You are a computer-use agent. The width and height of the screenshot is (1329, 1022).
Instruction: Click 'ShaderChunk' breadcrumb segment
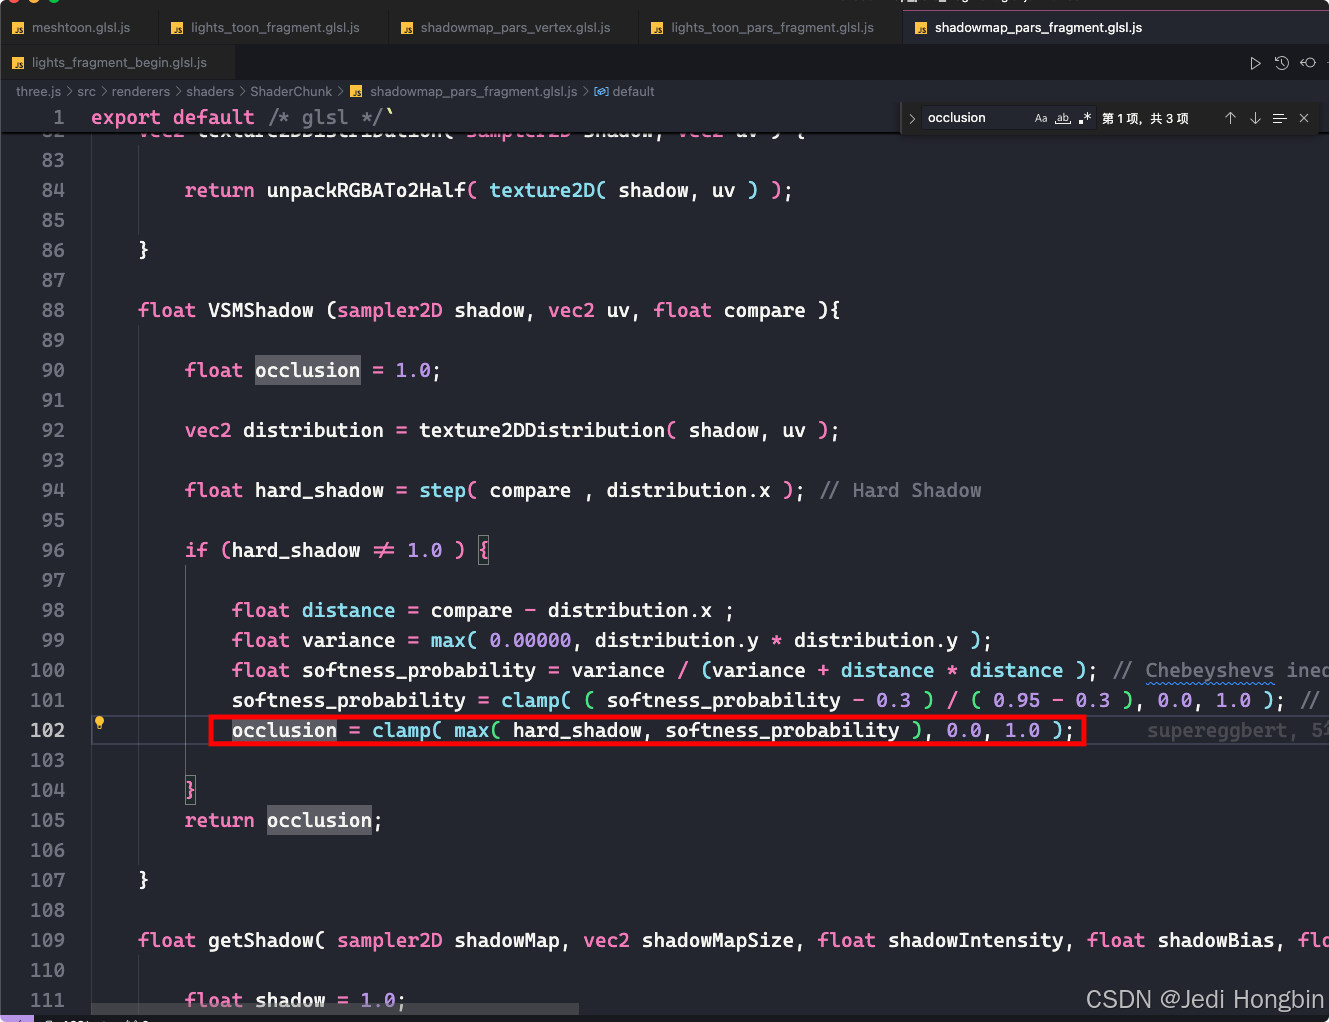point(291,91)
